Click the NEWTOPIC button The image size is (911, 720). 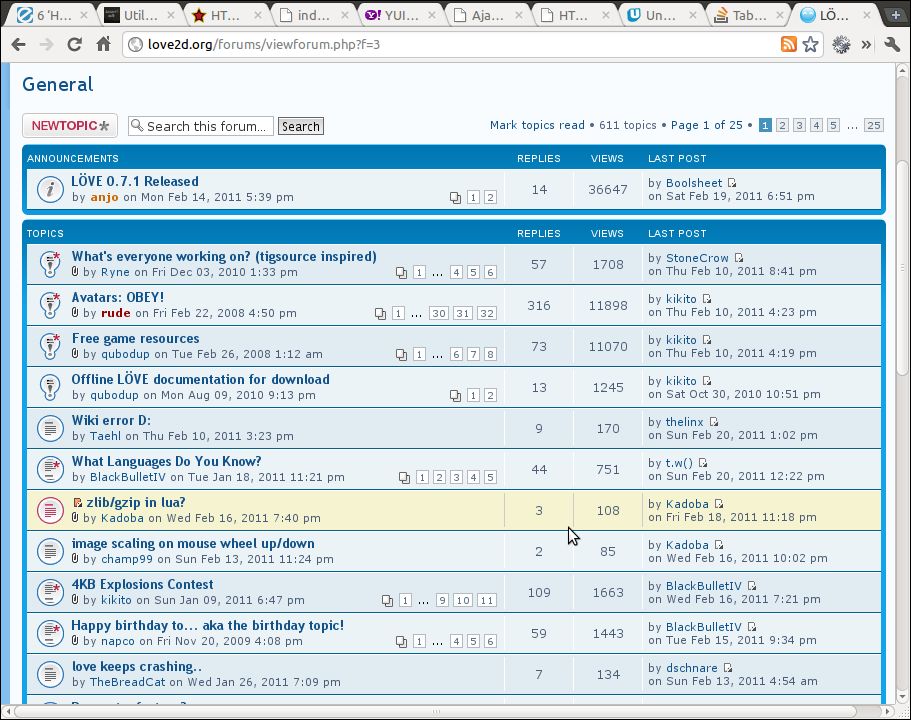(70, 126)
